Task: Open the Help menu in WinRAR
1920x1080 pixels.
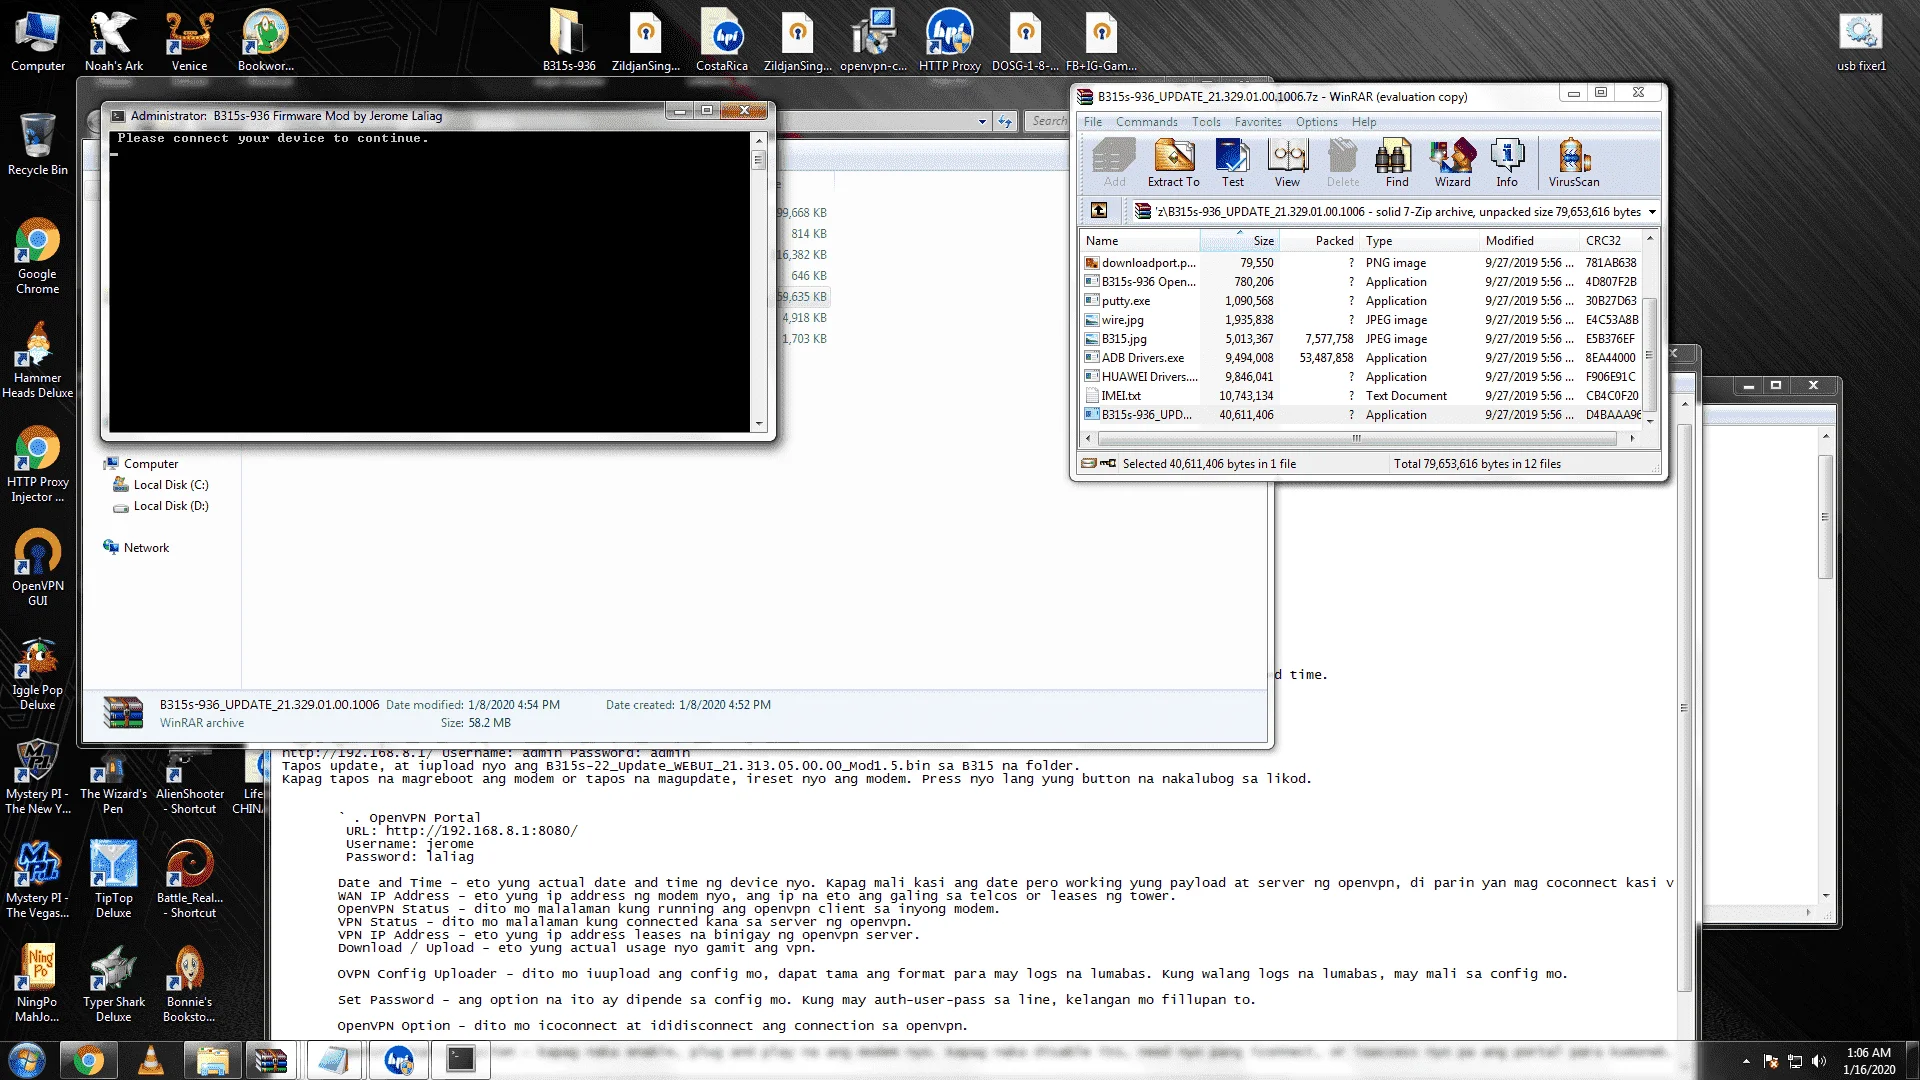Action: (1364, 122)
